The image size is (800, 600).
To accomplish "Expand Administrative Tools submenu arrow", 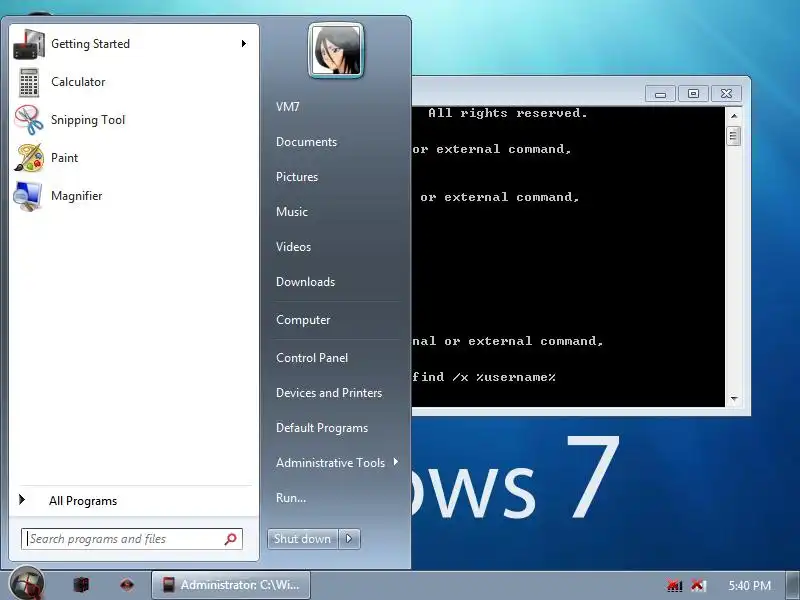I will tap(396, 462).
